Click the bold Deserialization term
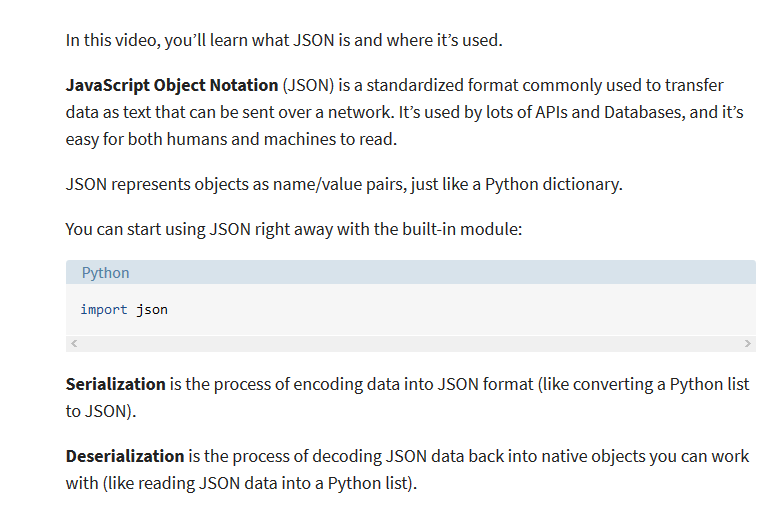Image resolution: width=783 pixels, height=522 pixels. pyautogui.click(x=125, y=456)
